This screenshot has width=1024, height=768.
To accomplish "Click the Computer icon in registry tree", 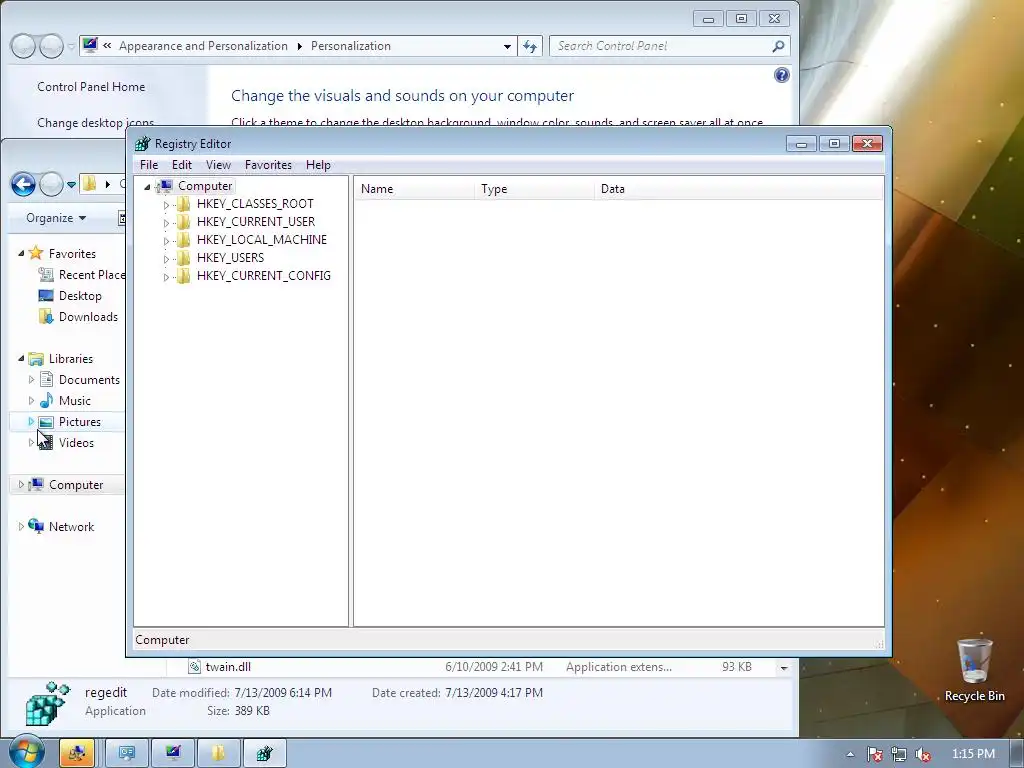I will click(x=165, y=186).
